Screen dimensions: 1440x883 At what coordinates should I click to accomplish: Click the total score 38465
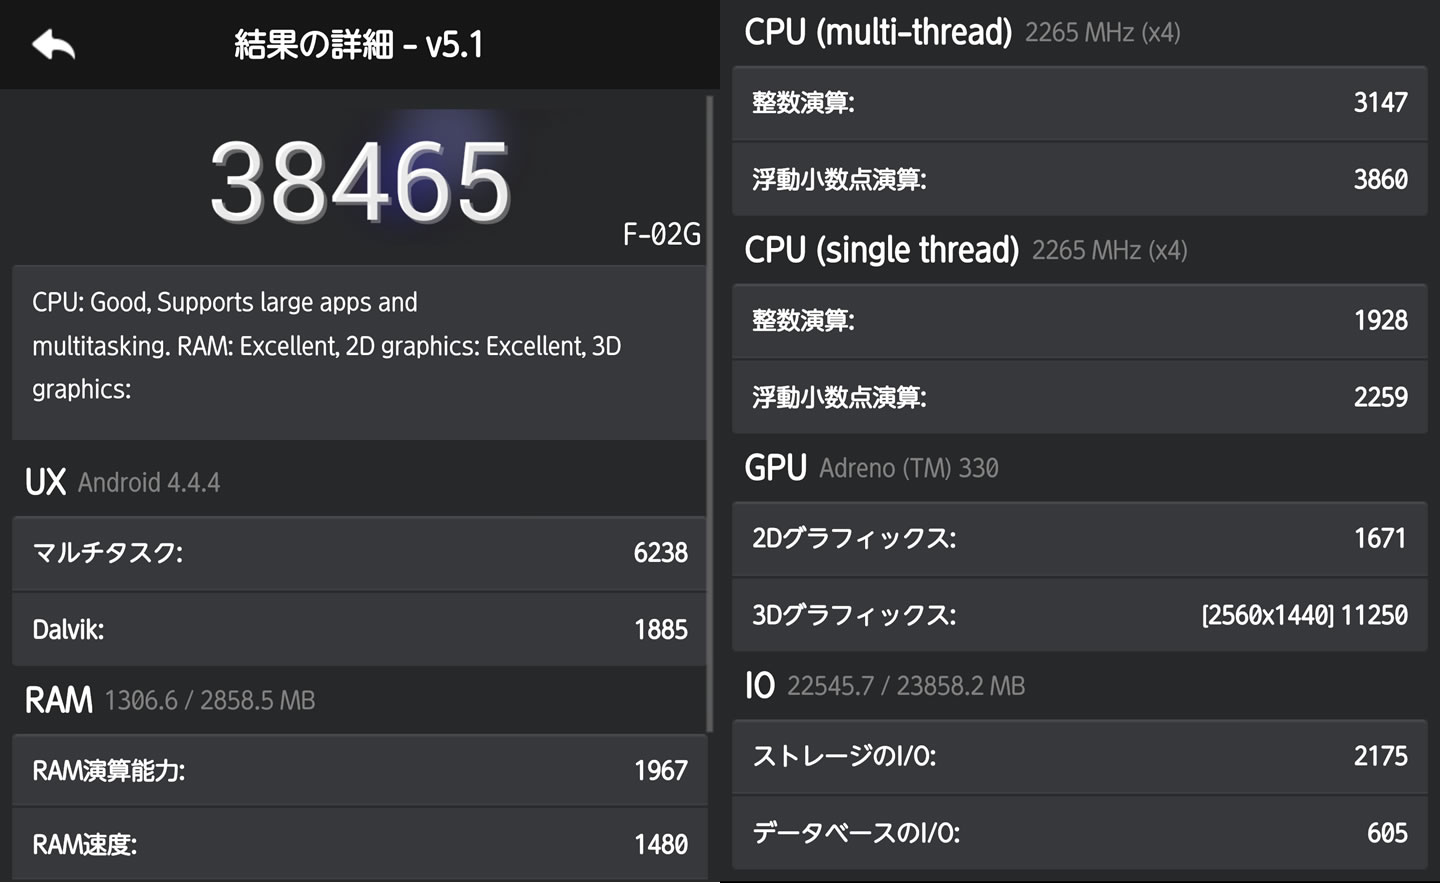click(x=360, y=182)
